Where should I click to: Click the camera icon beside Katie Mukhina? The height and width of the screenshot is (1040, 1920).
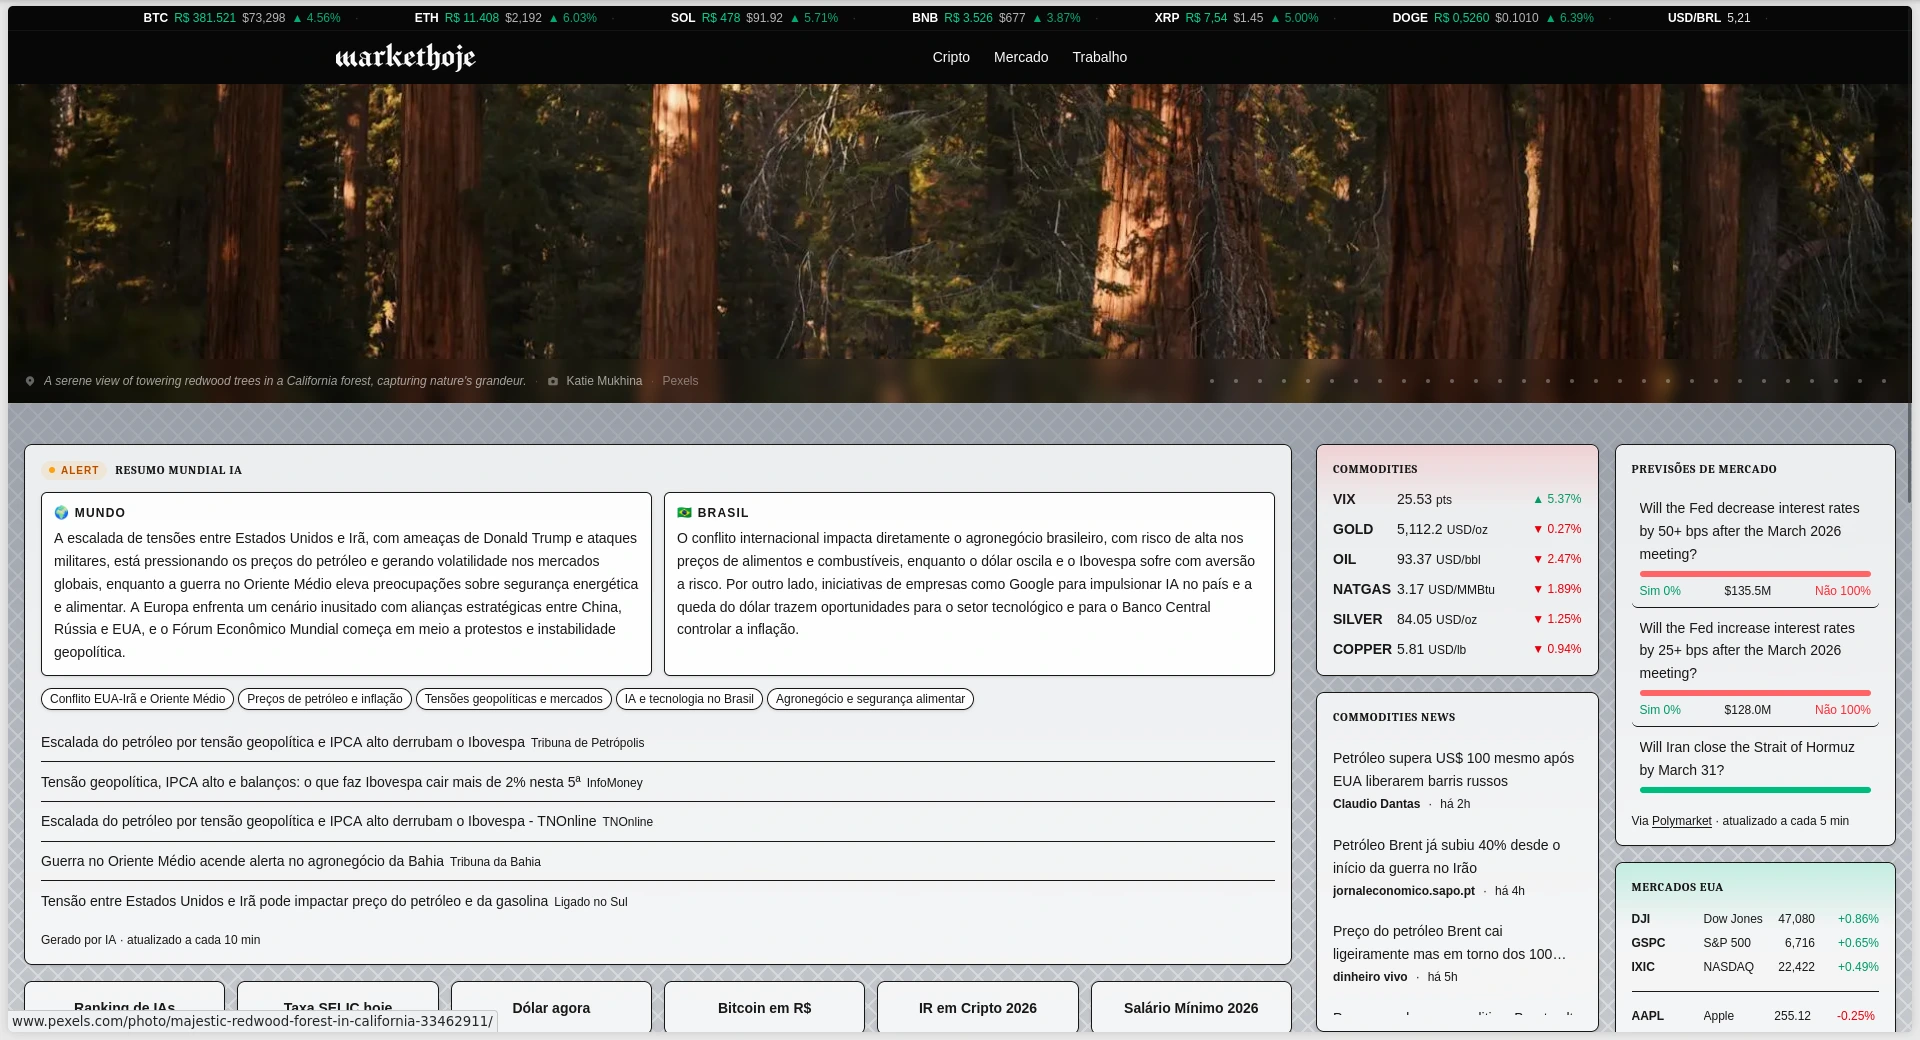[x=553, y=381]
